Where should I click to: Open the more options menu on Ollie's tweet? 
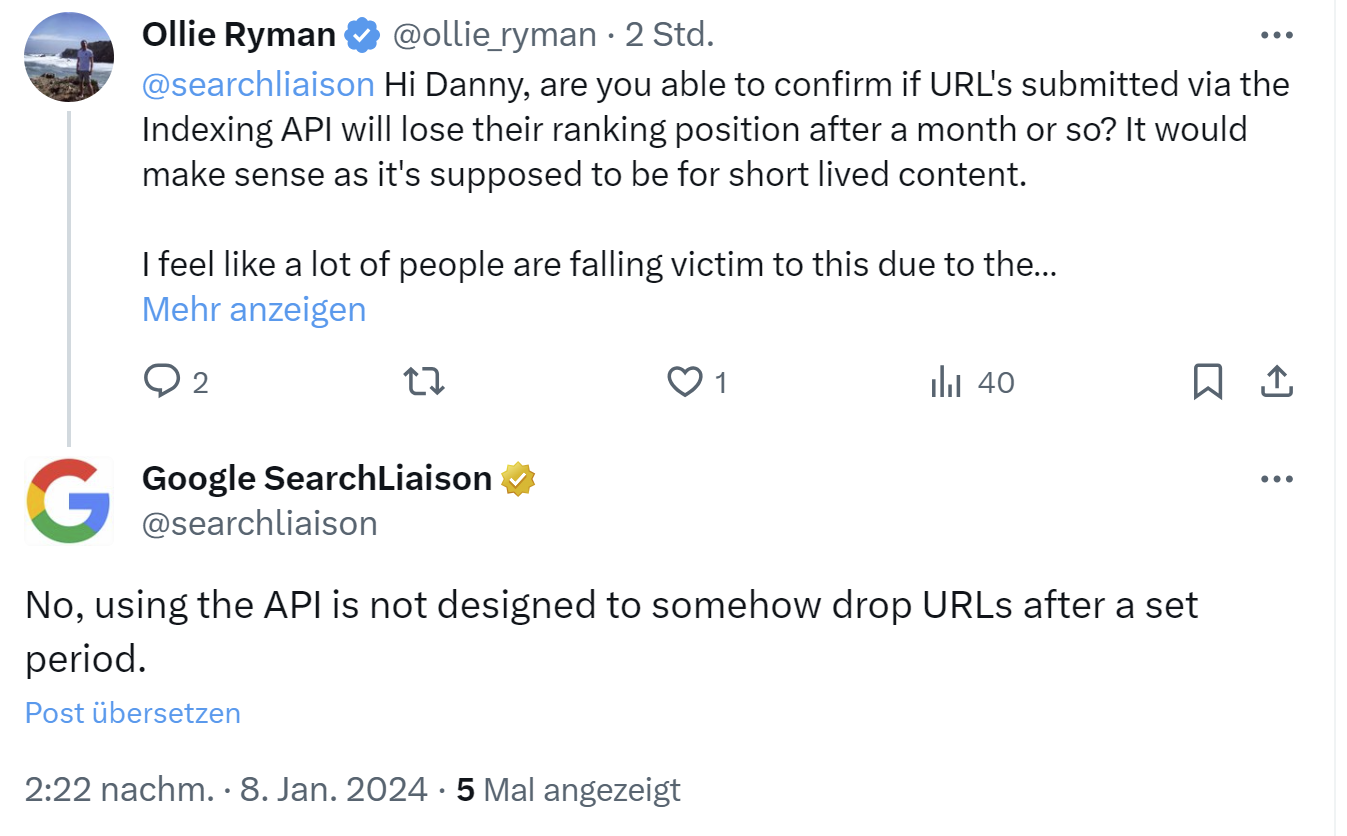(1276, 33)
